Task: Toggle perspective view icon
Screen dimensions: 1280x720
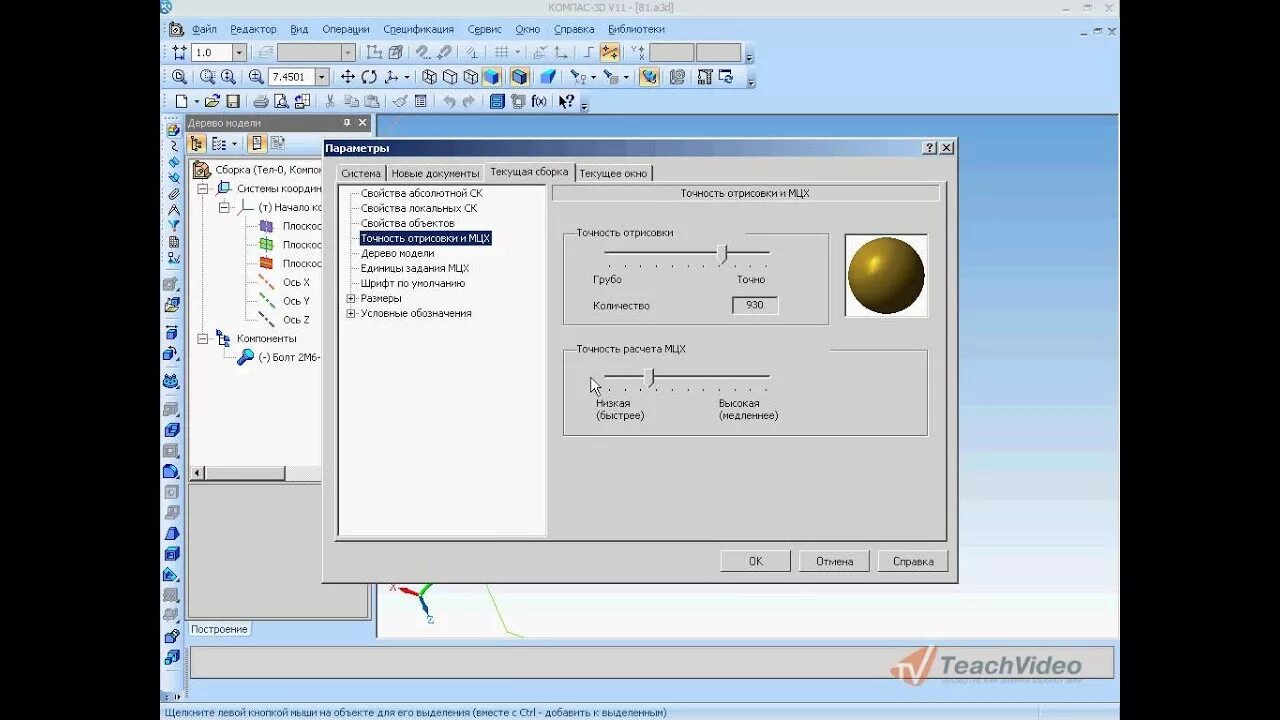Action: click(547, 77)
